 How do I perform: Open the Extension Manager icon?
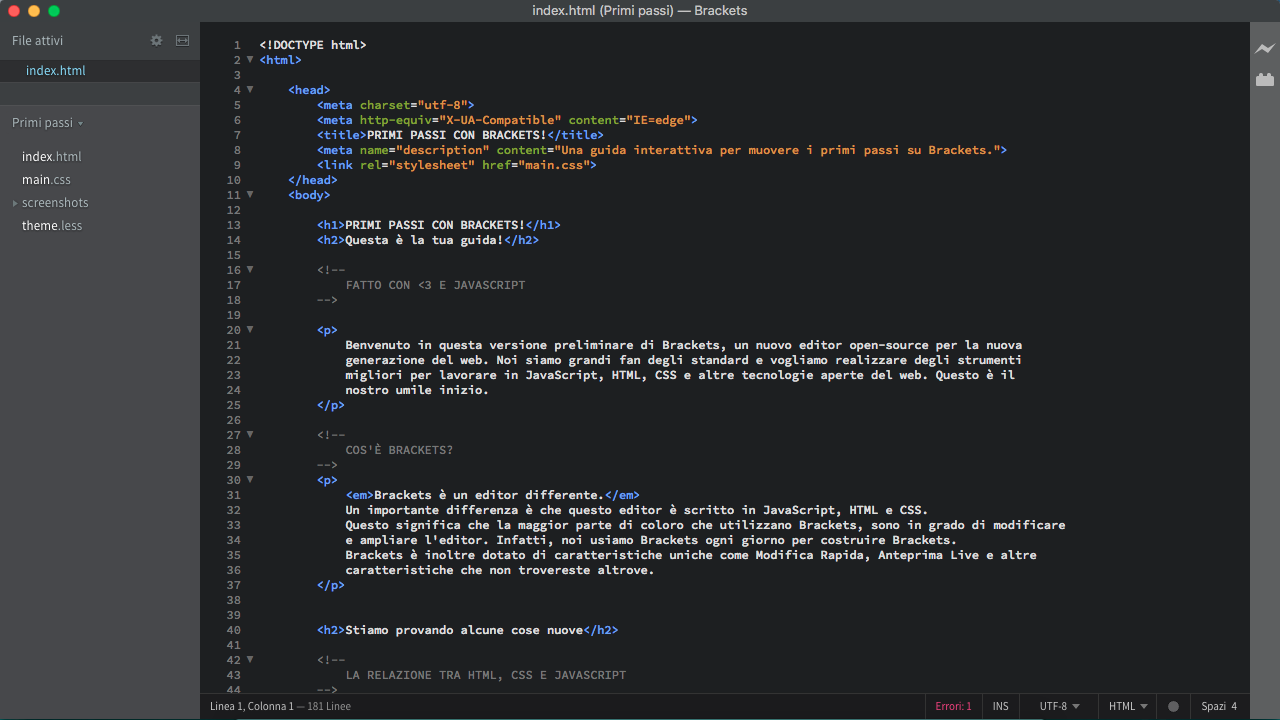click(1265, 79)
